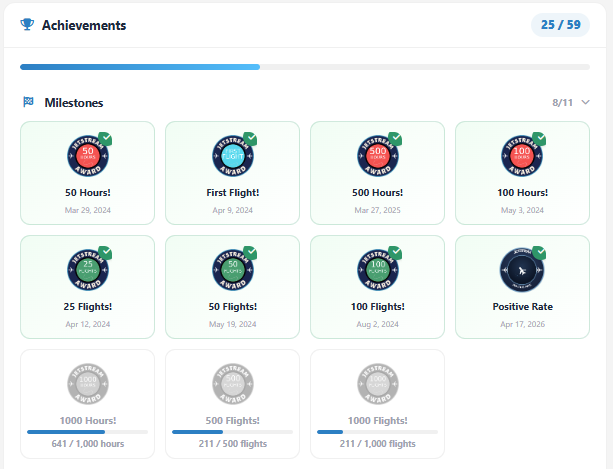Click the date Apr 9, 2024
This screenshot has height=469, width=613.
[233, 210]
